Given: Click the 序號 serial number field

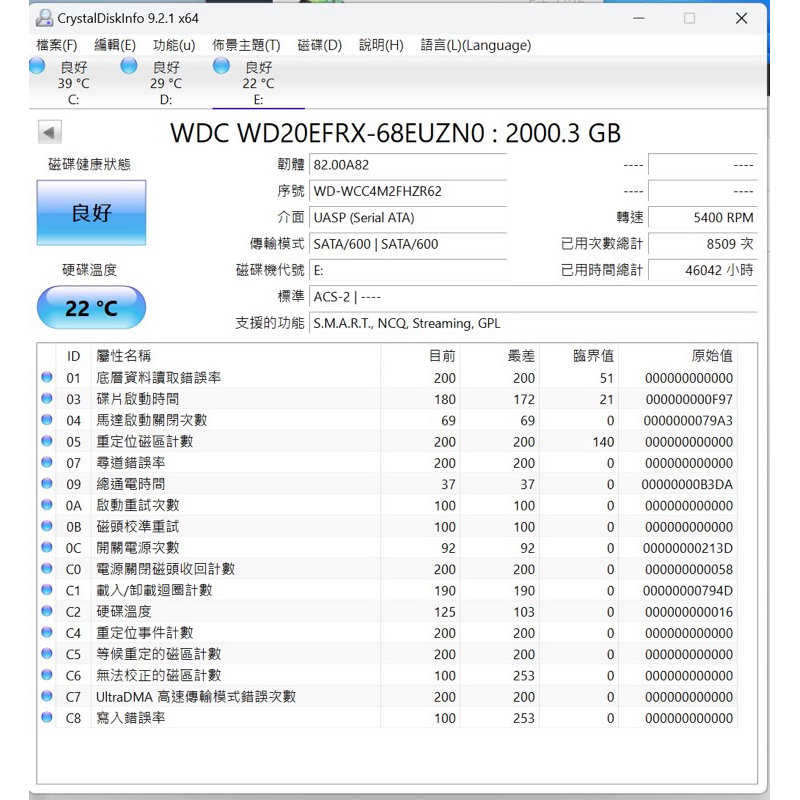Looking at the screenshot, I should 406,191.
